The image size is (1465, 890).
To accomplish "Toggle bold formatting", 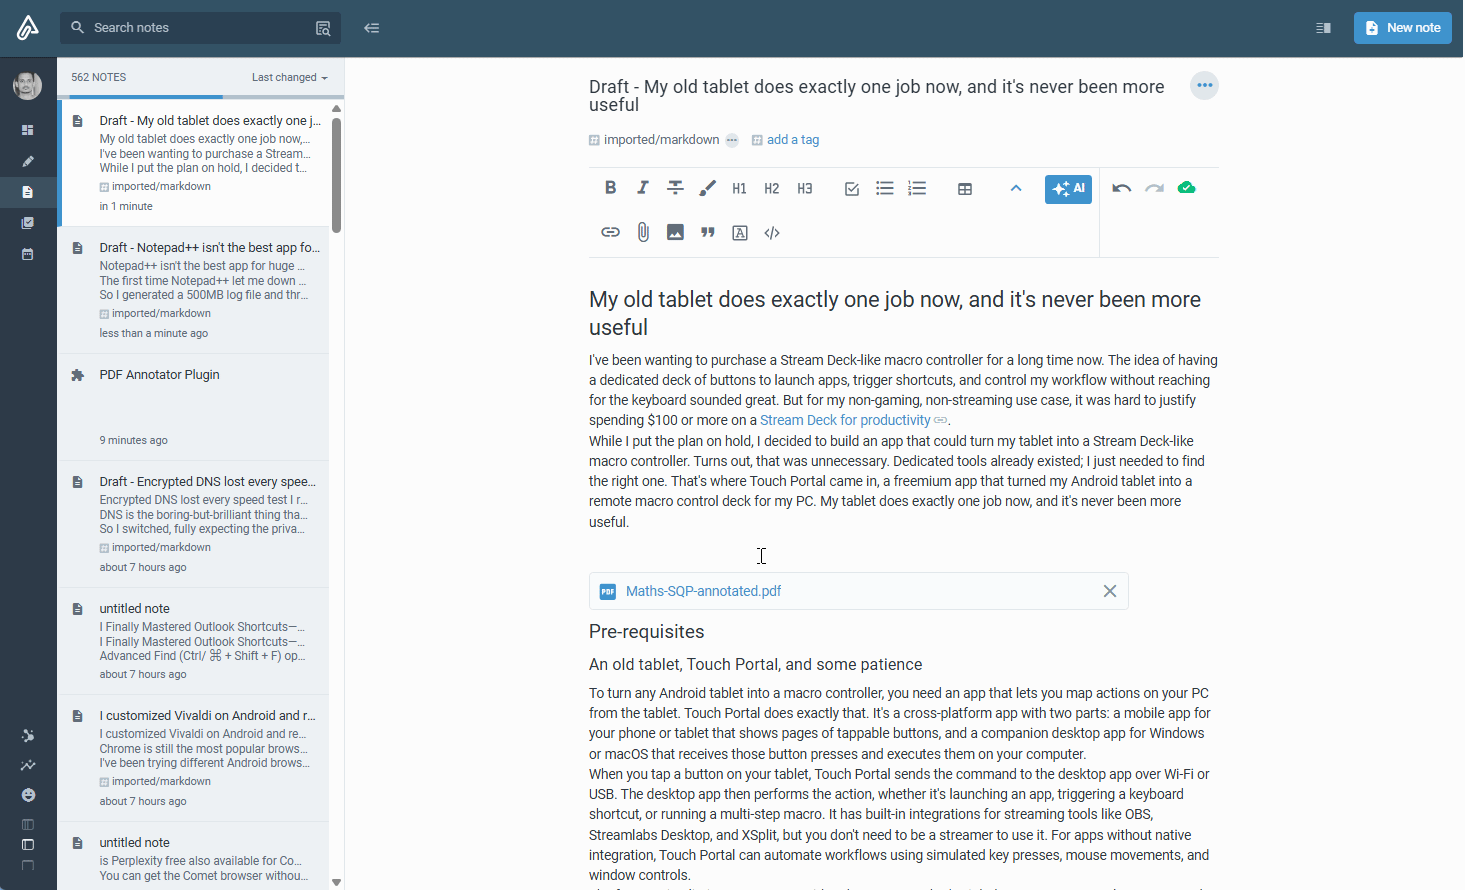I will click(x=611, y=188).
